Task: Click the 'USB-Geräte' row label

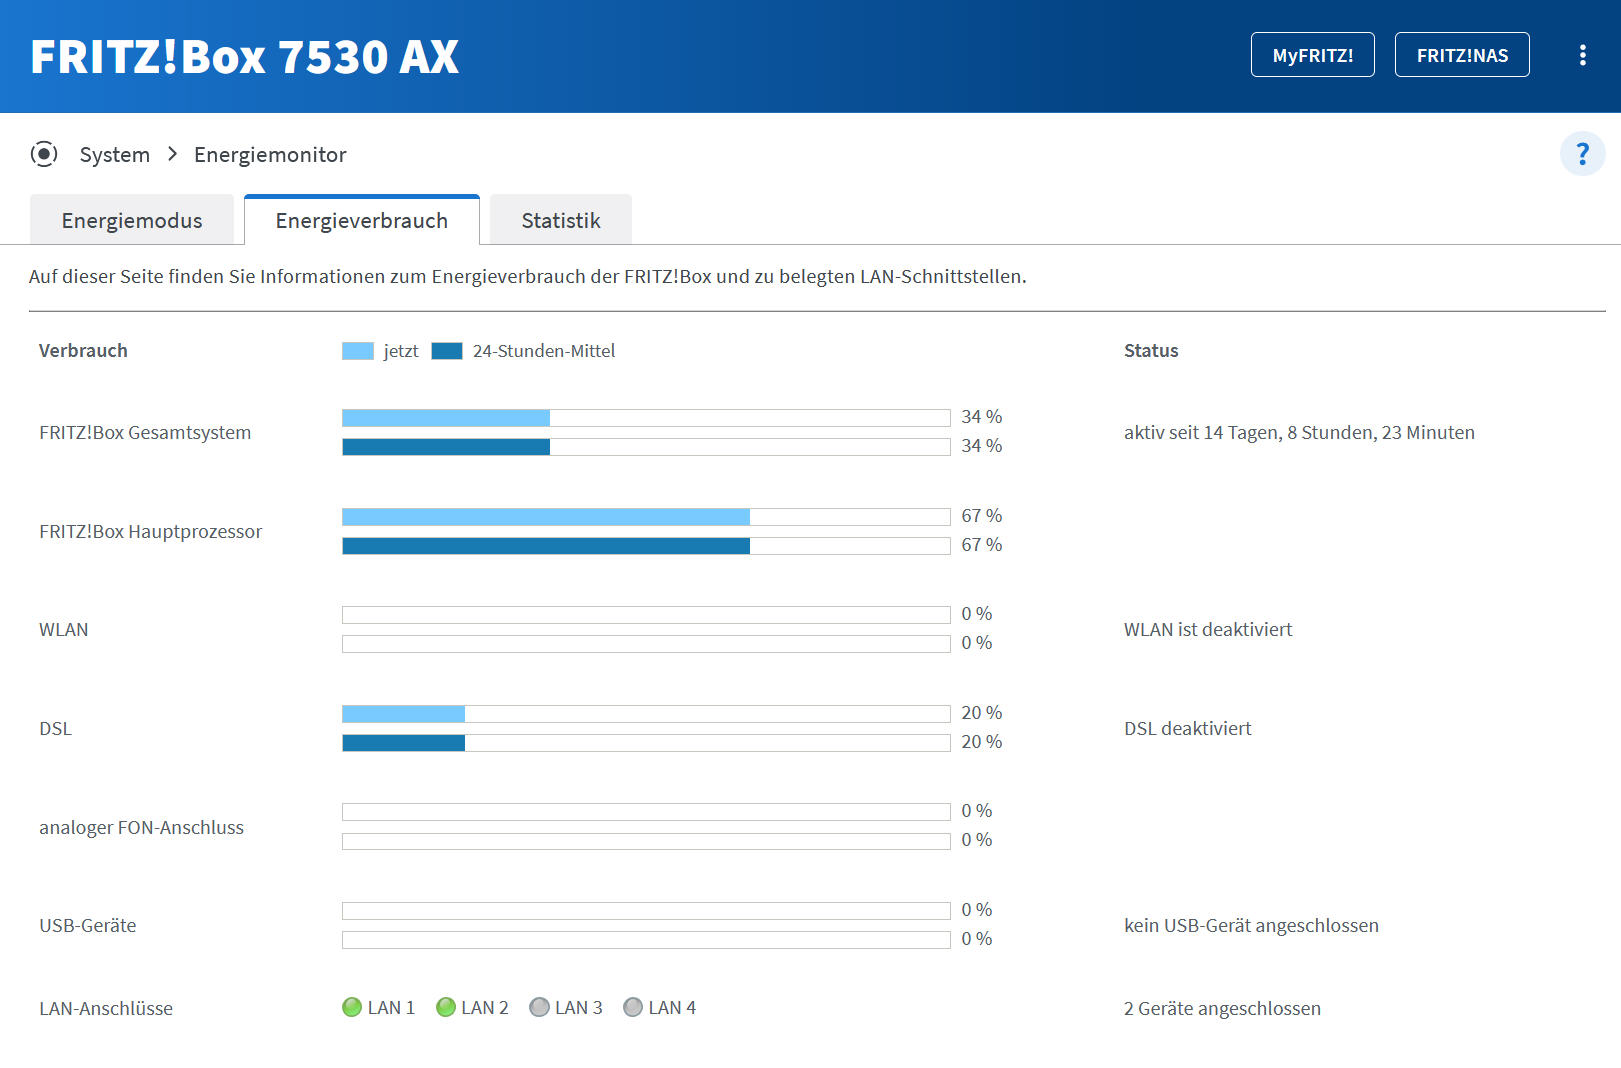Action: click(x=88, y=925)
